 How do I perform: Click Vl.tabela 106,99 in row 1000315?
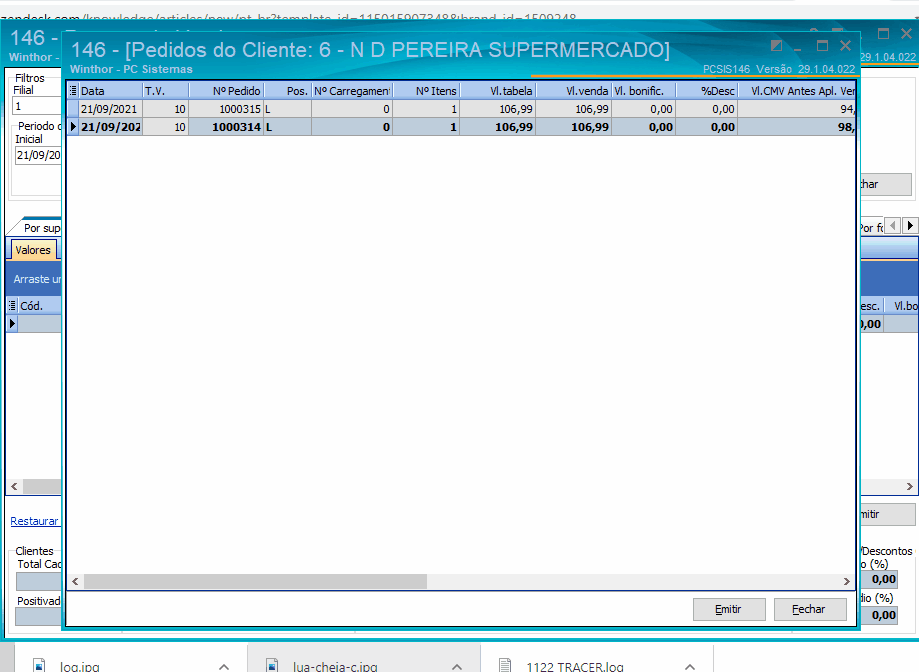(498, 109)
